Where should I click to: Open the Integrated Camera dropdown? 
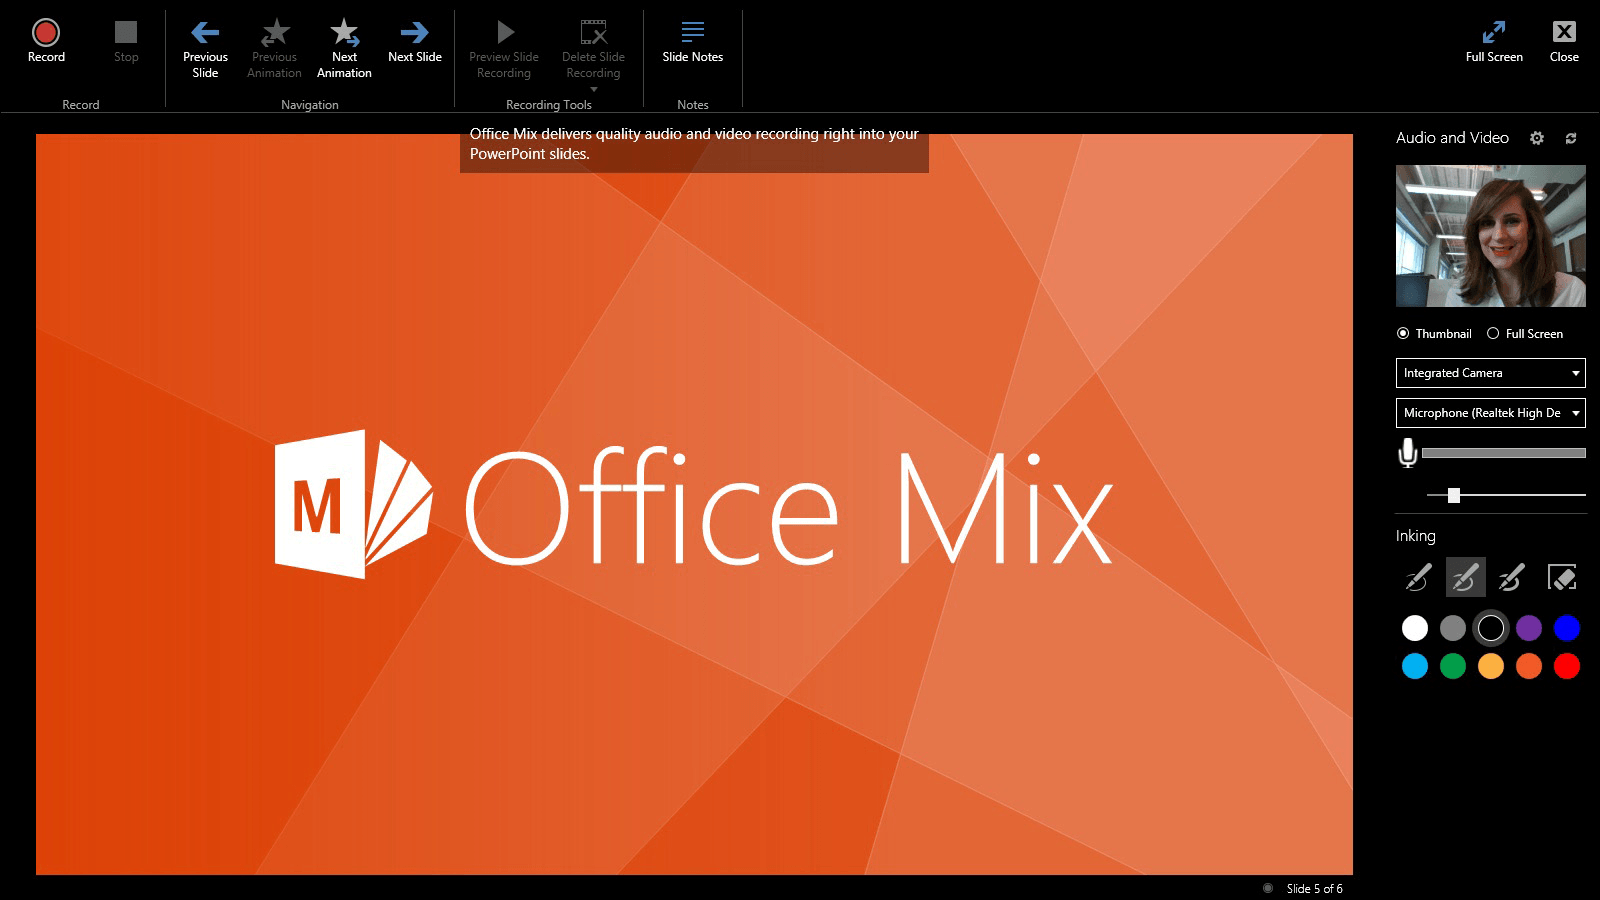tap(1489, 372)
